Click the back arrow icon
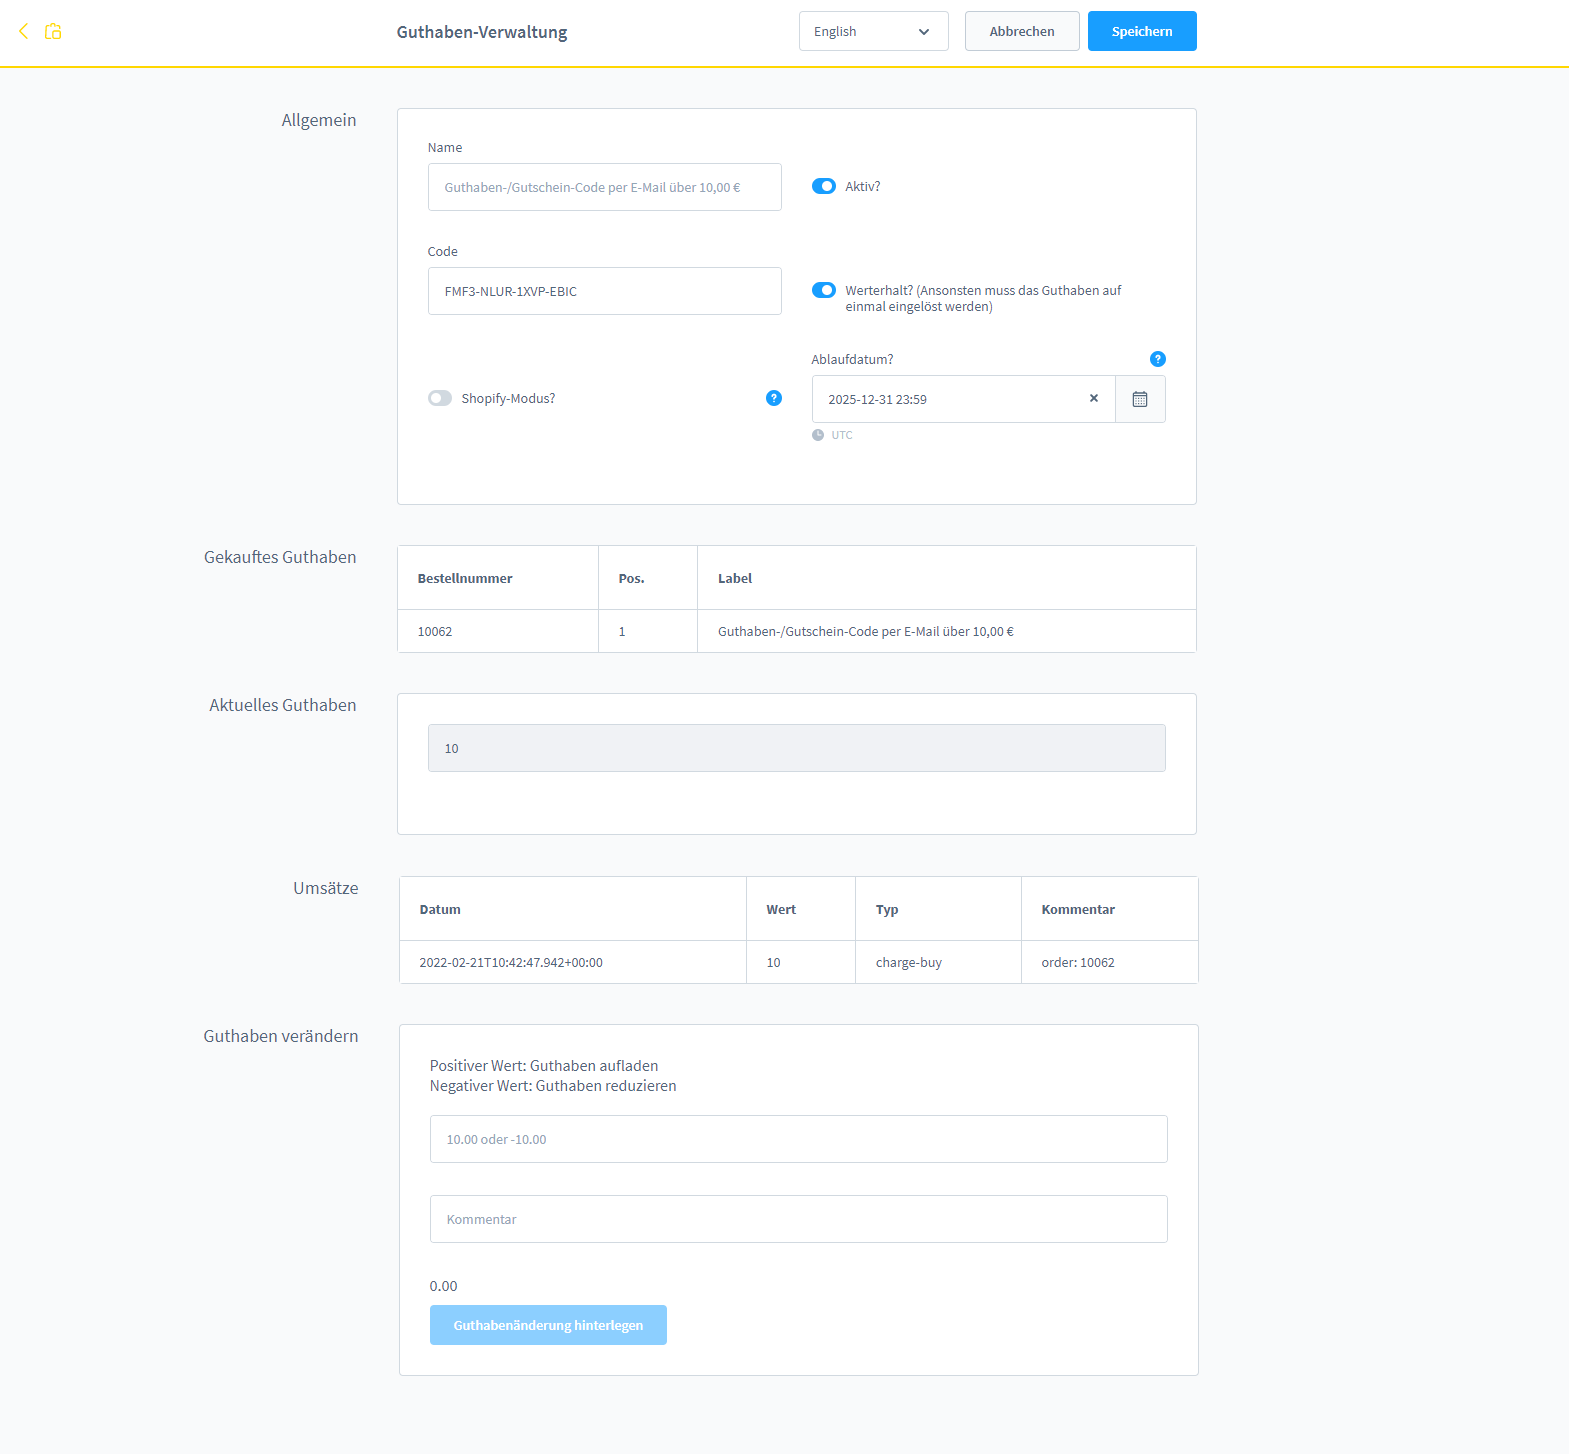 pyautogui.click(x=24, y=31)
